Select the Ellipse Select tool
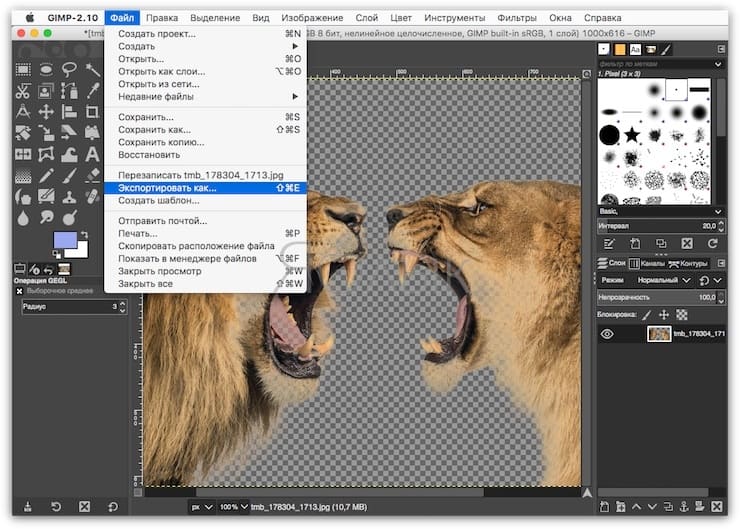740x529 pixels. (x=46, y=70)
